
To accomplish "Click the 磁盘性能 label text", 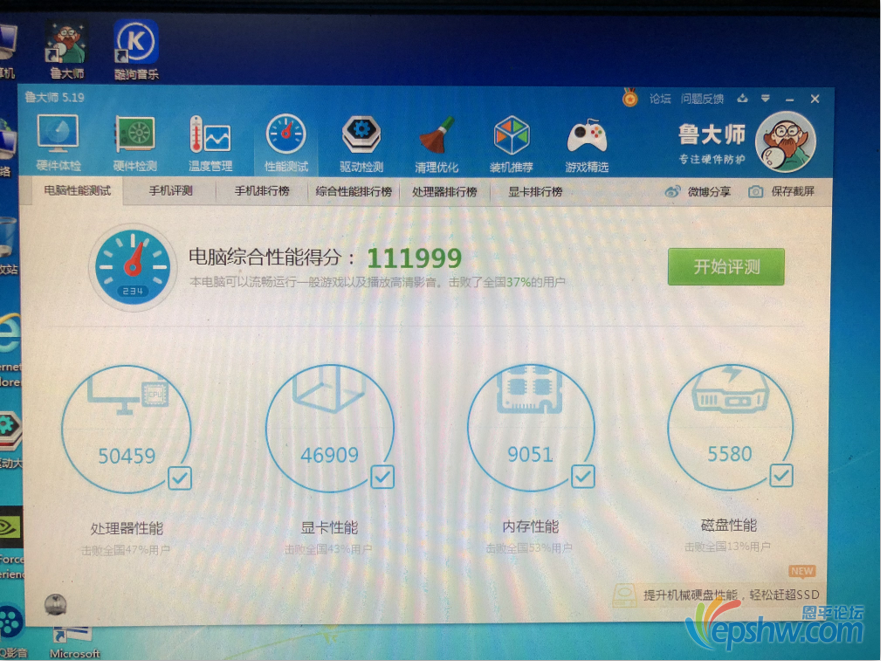I will [x=729, y=525].
